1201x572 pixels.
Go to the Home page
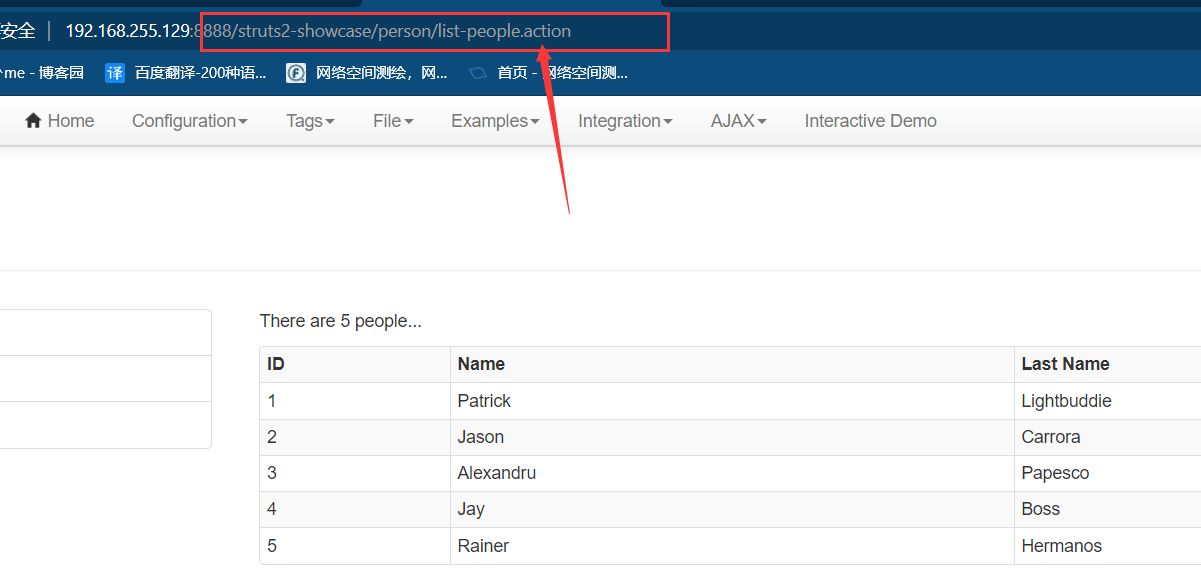point(59,121)
